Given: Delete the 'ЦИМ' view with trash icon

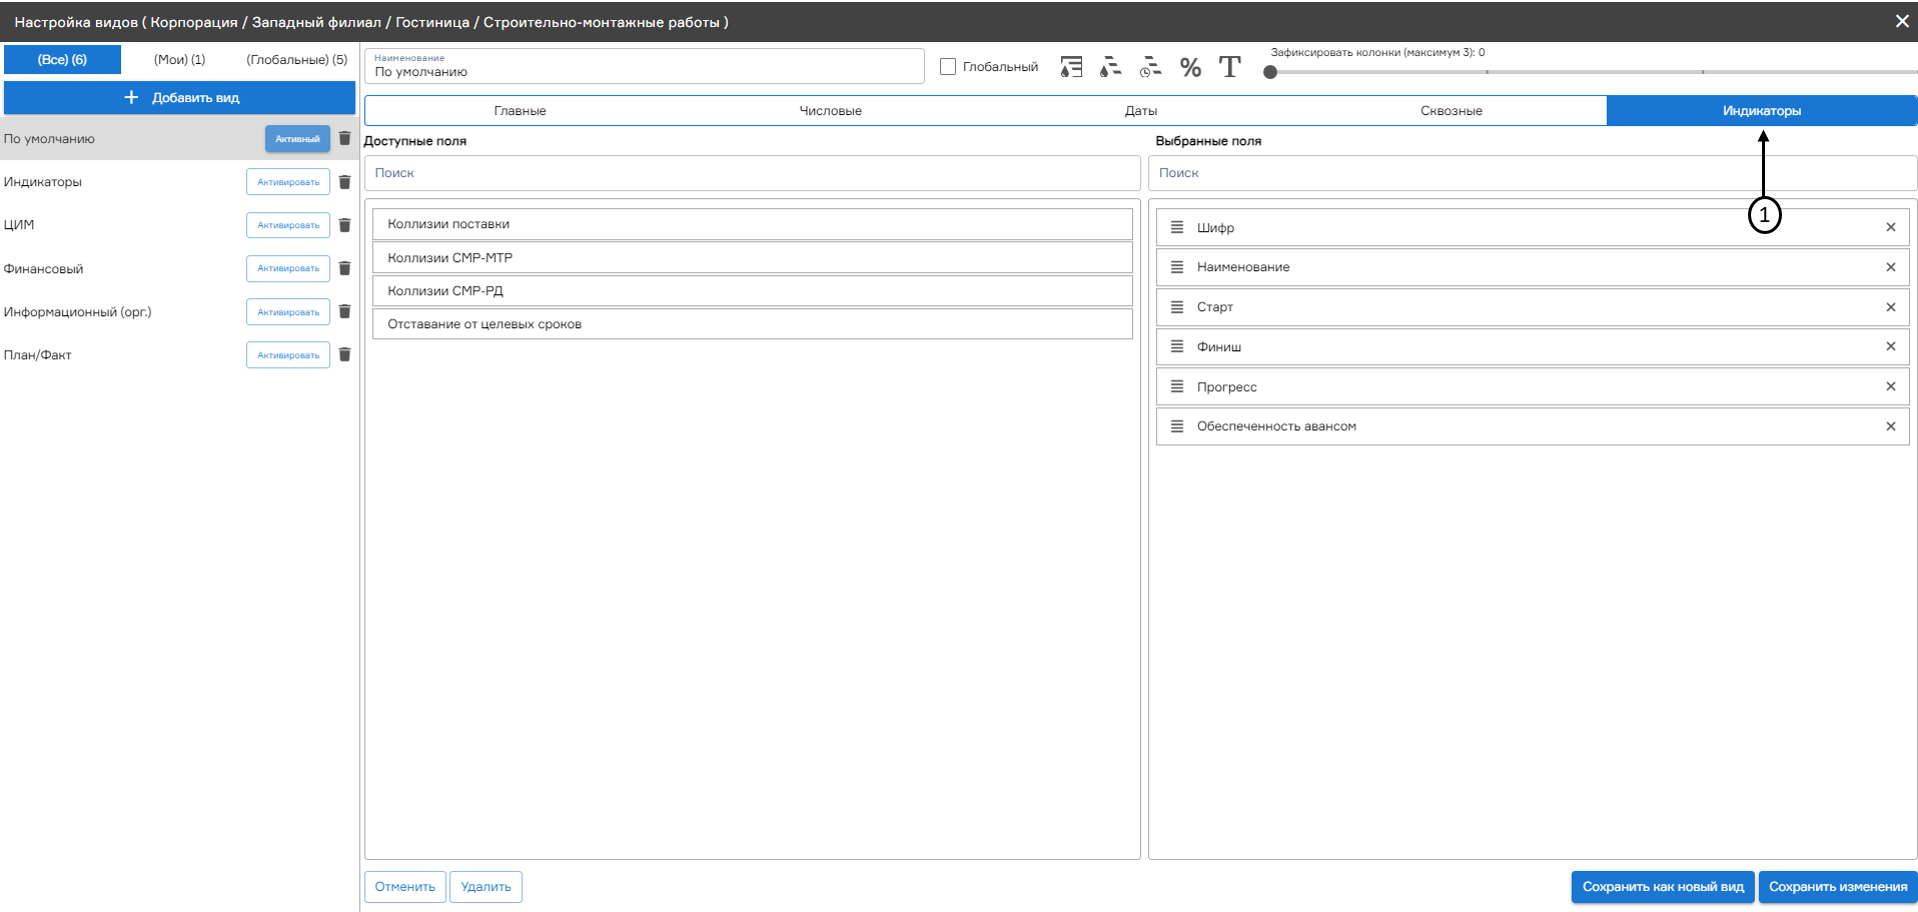Looking at the screenshot, I should click(x=345, y=225).
